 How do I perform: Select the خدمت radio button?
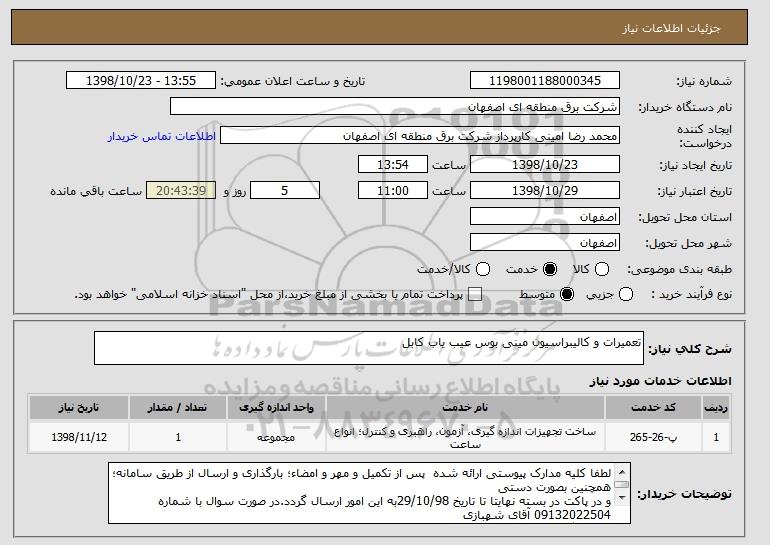coord(550,269)
